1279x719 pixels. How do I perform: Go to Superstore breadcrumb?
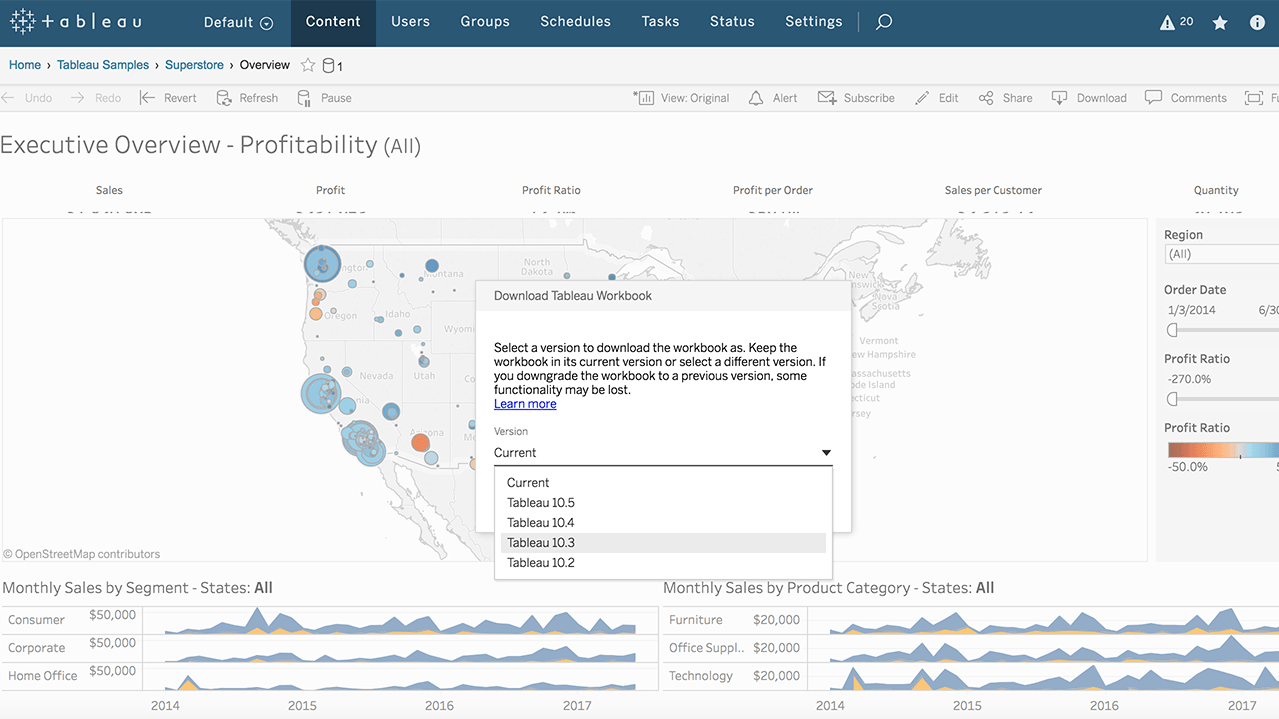(194, 65)
